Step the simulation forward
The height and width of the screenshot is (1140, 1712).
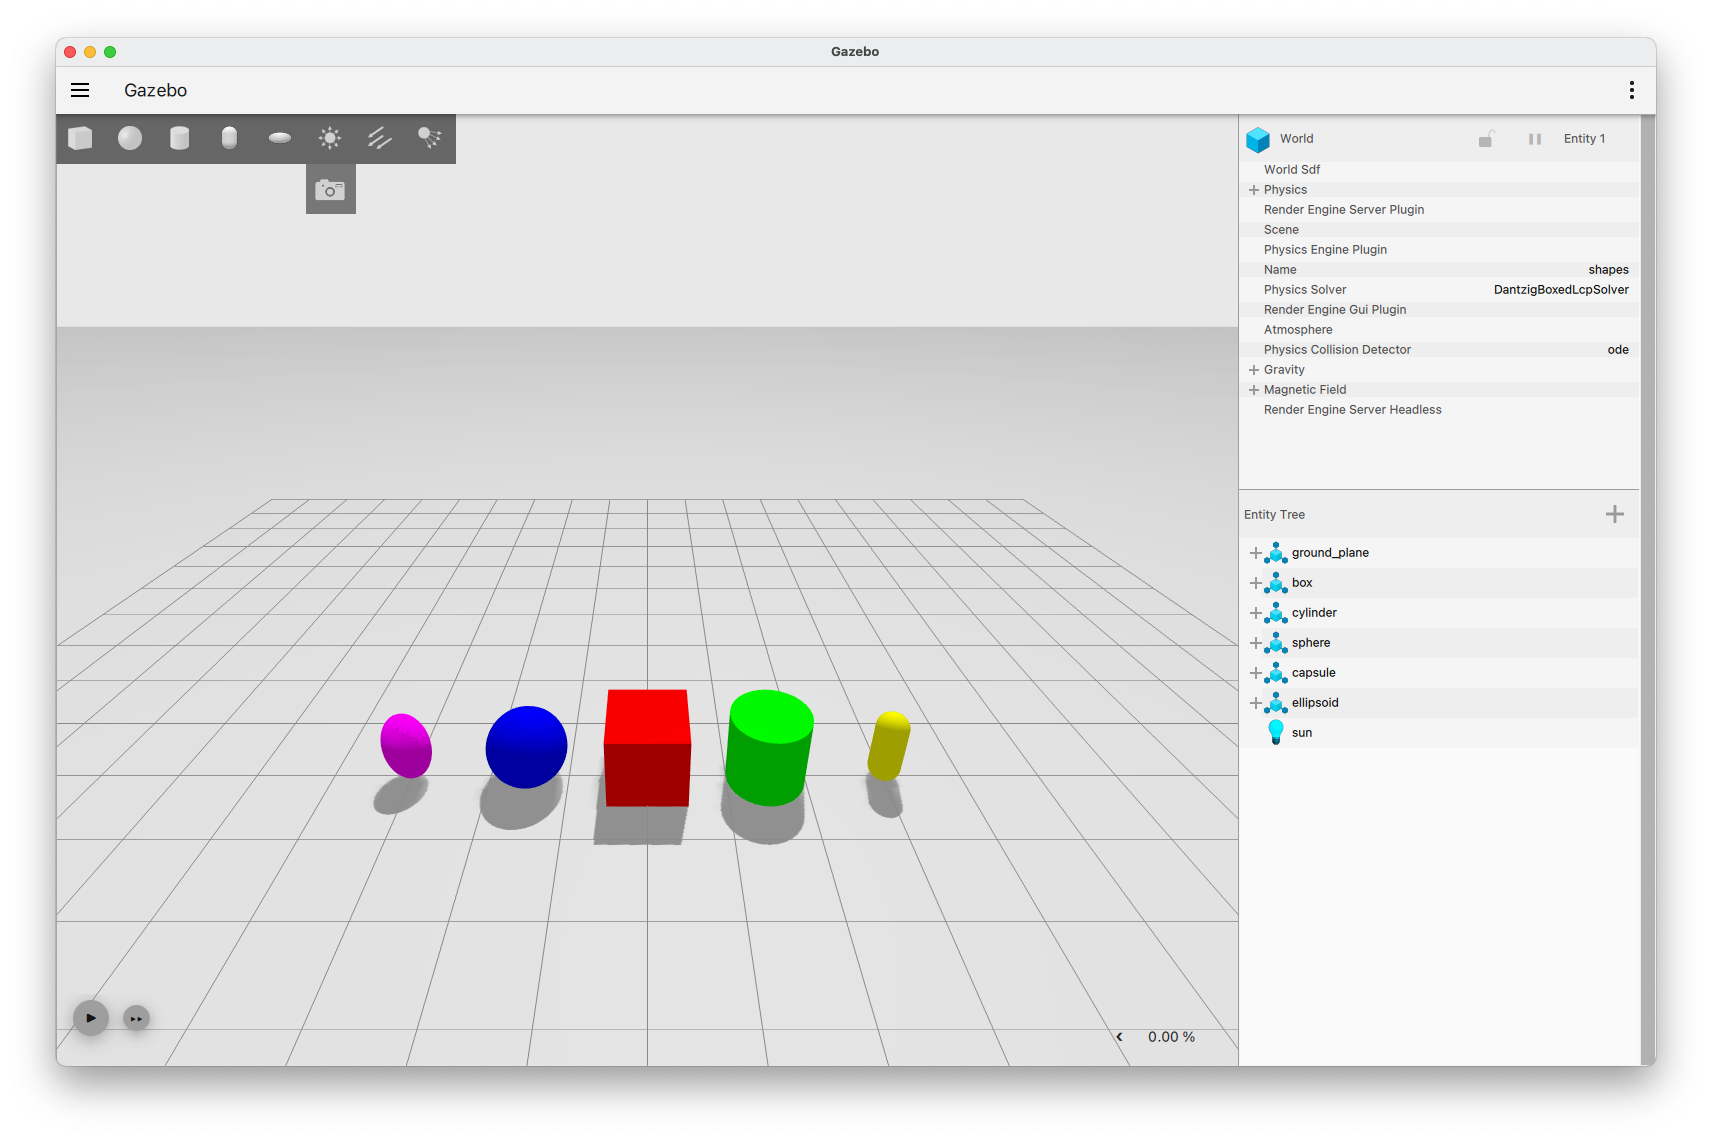[136, 1018]
